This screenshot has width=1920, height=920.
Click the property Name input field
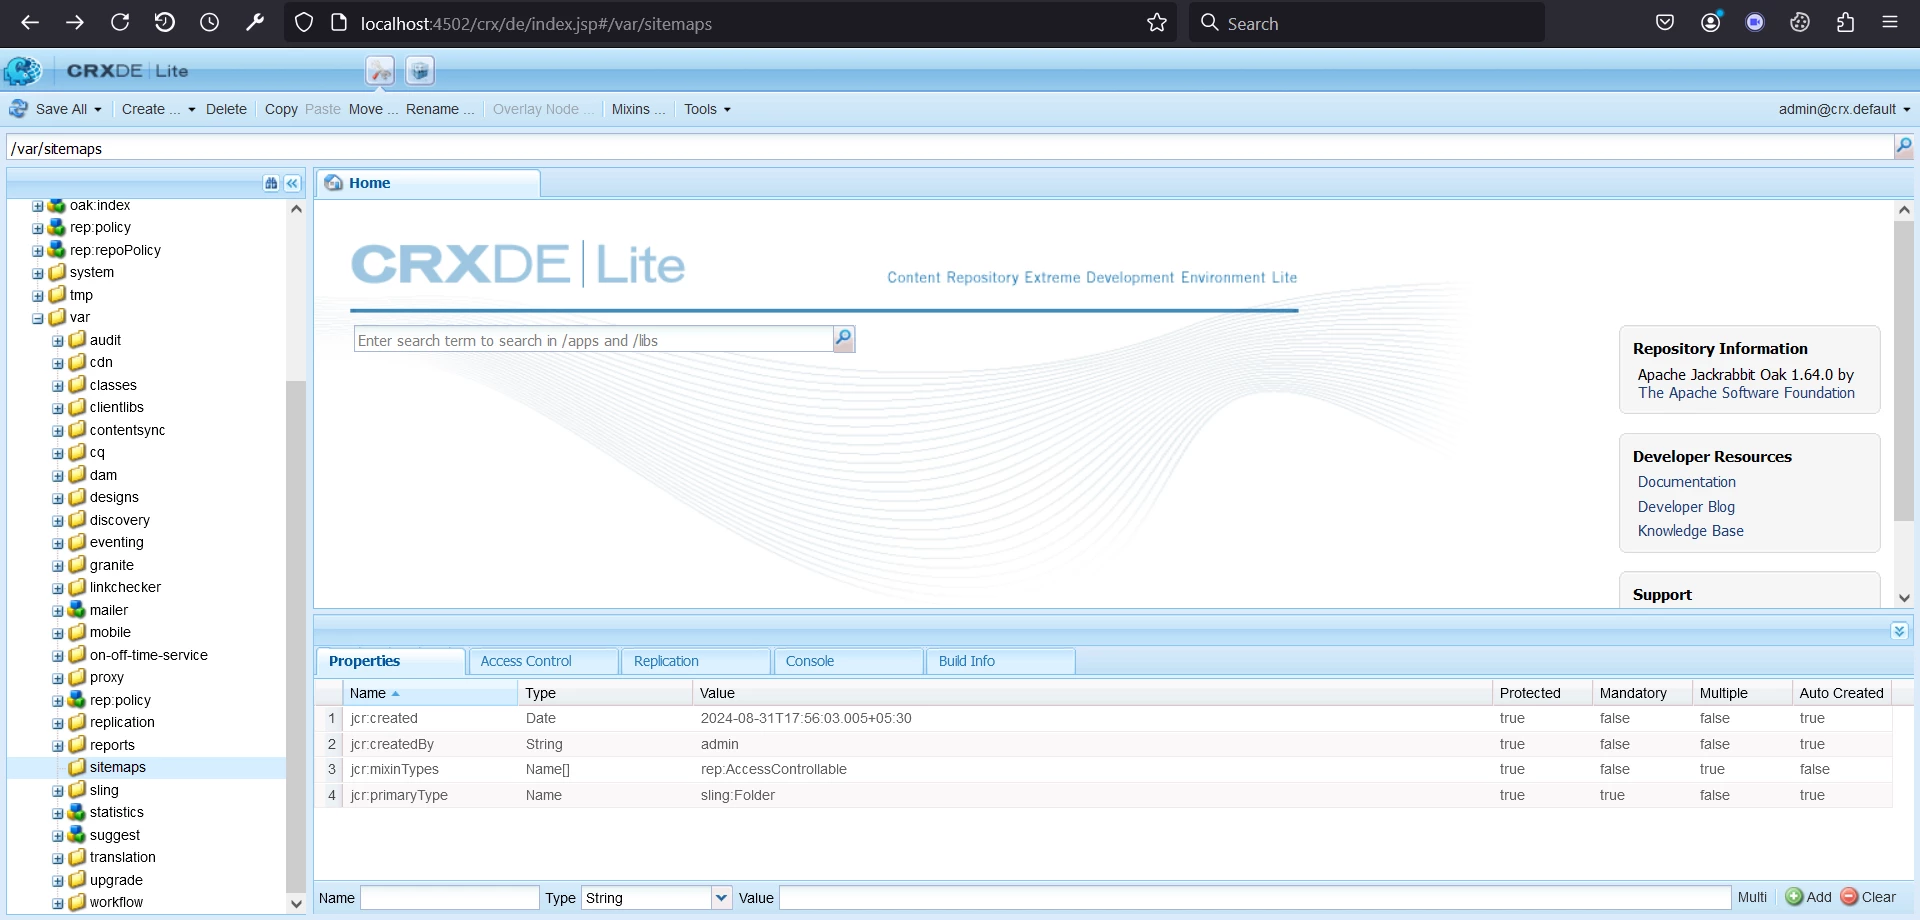[449, 898]
